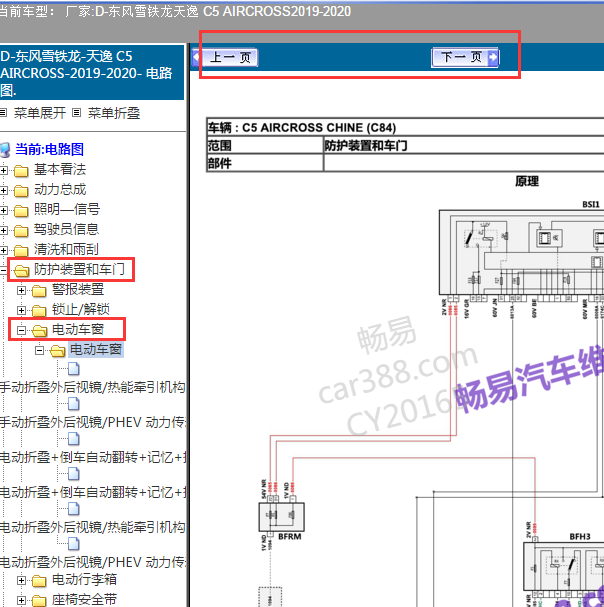
Task: Expand all menus via 菜单展开
Action: [x=39, y=113]
